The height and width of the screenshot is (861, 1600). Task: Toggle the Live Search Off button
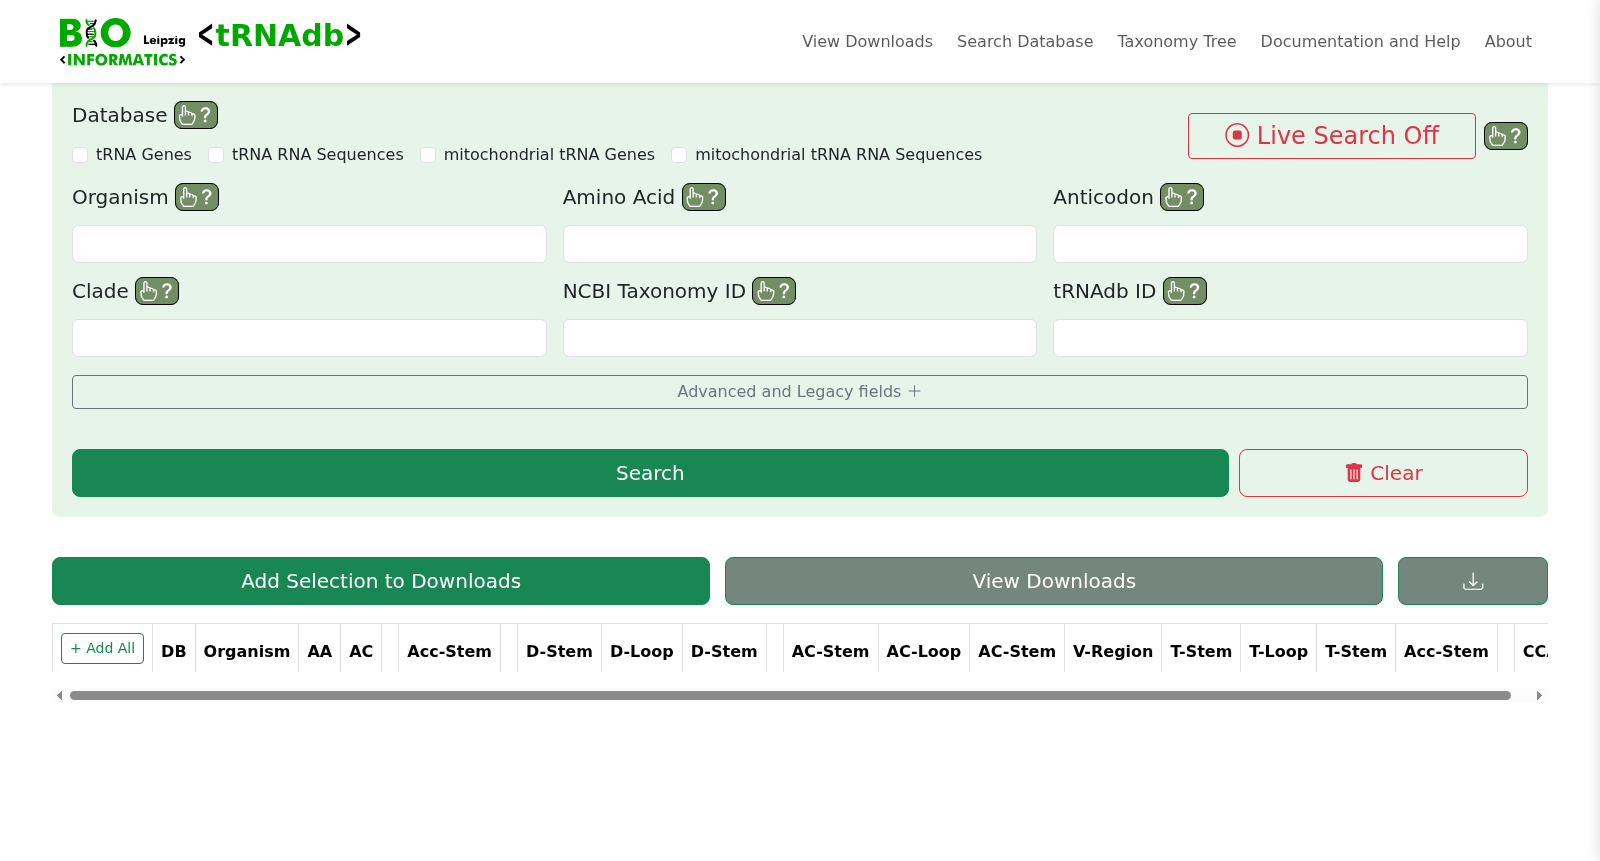tap(1332, 136)
